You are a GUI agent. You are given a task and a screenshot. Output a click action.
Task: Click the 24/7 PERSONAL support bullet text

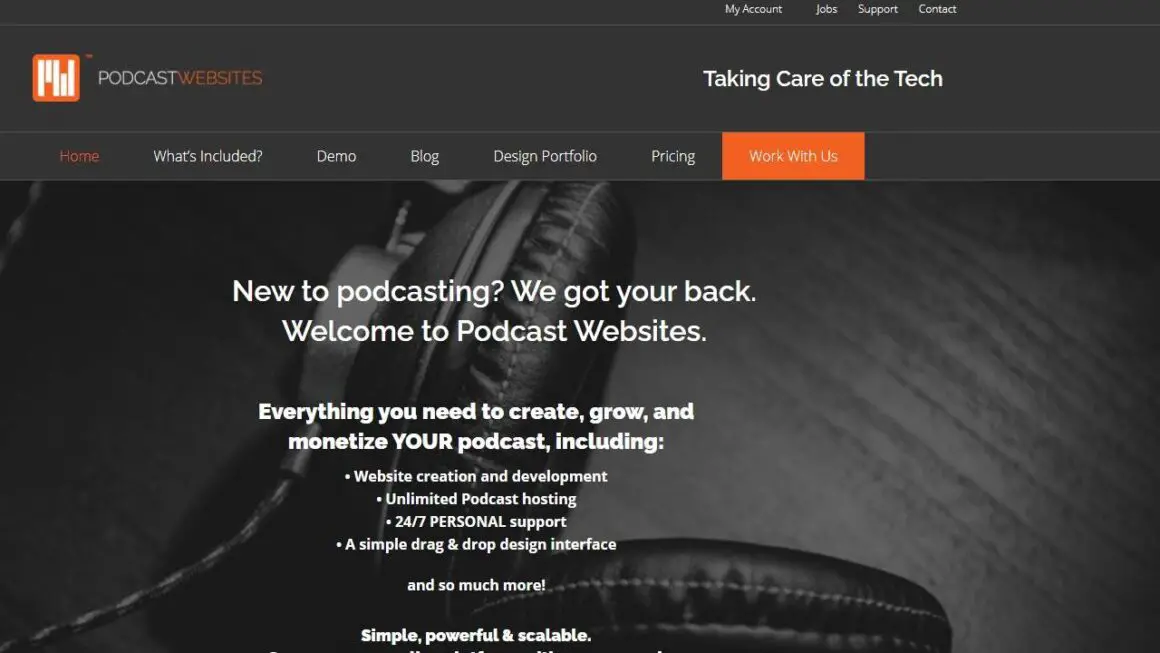(476, 521)
